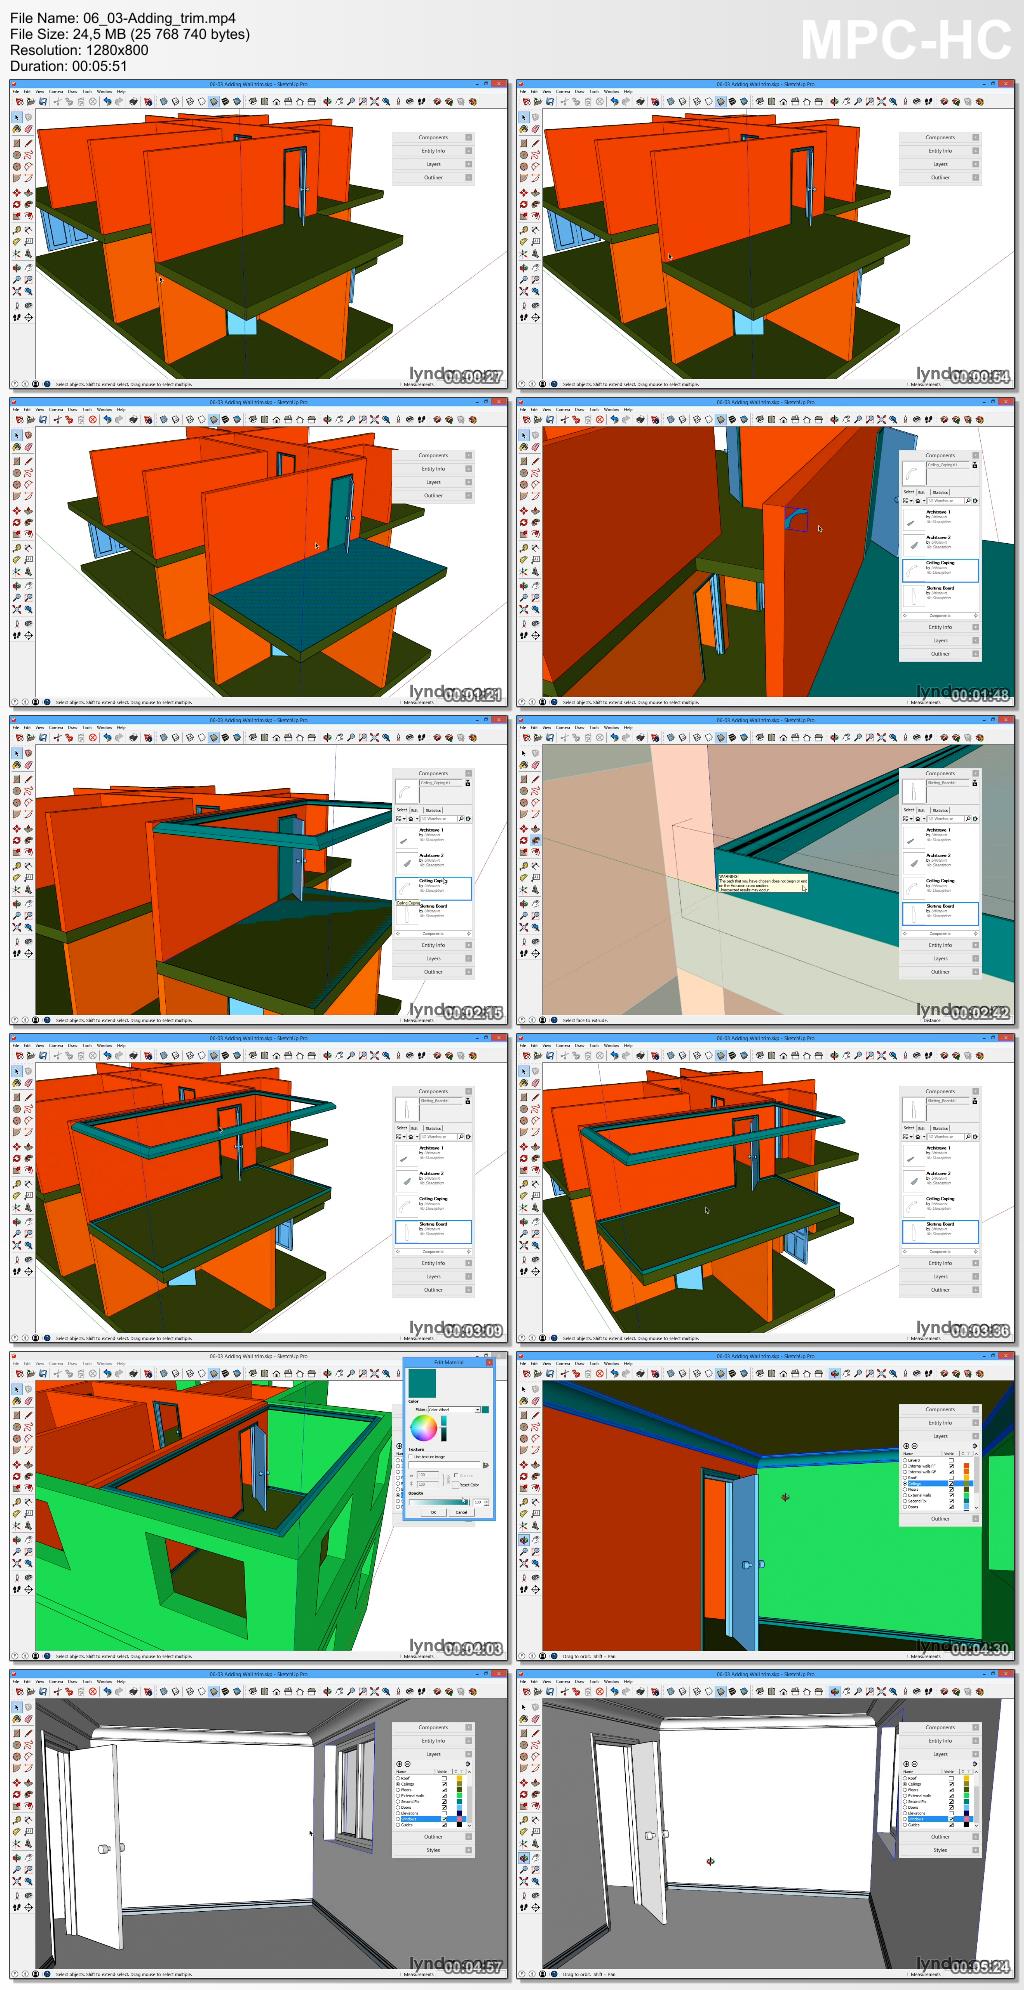The width and height of the screenshot is (1024, 1990).
Task: Click the Add Layer plus in 00:04:30 frame
Action: (x=906, y=1446)
